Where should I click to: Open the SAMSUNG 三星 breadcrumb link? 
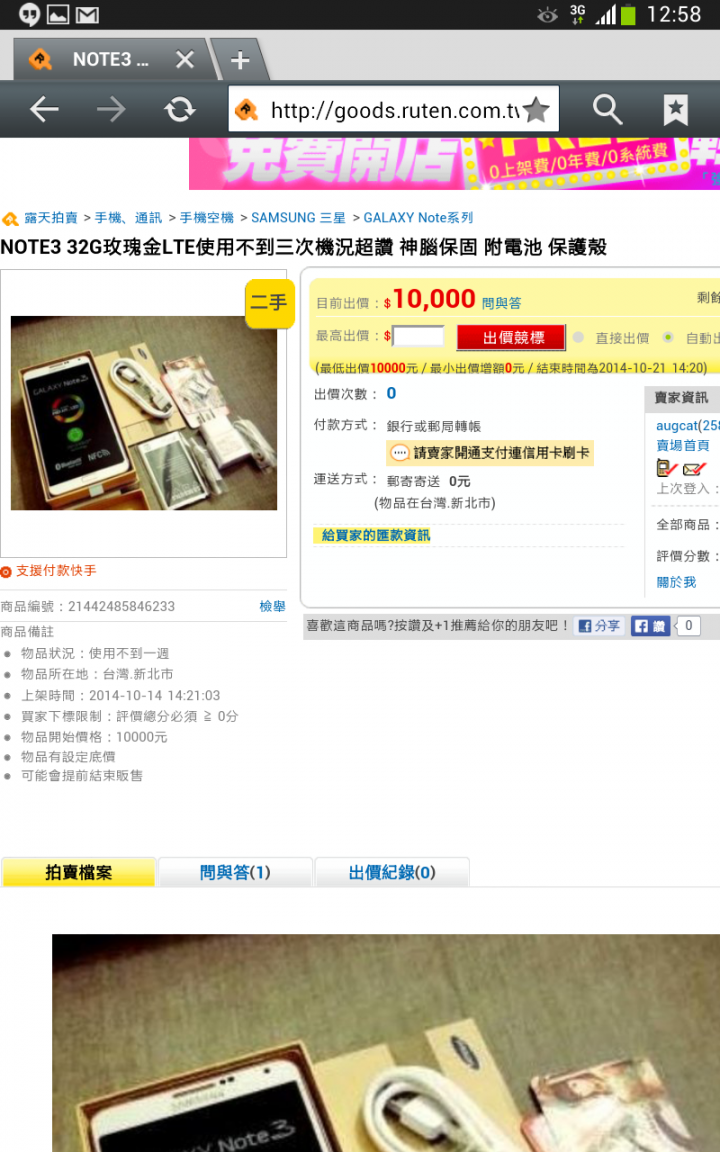pyautogui.click(x=298, y=217)
